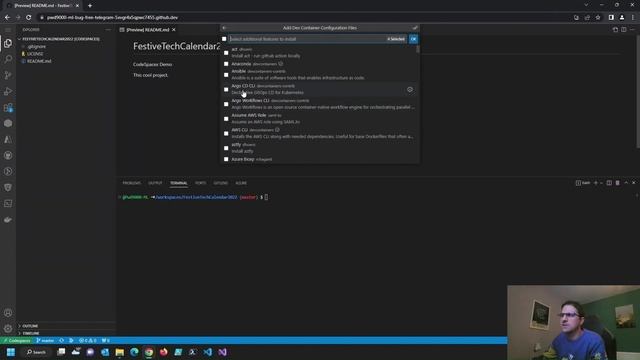Viewport: 640px width, 360px height.
Task: Open README.md in the explorer
Action: 39,61
